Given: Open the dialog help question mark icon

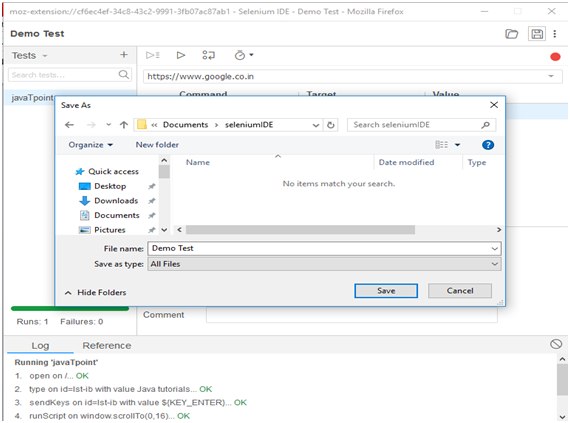Looking at the screenshot, I should point(488,145).
